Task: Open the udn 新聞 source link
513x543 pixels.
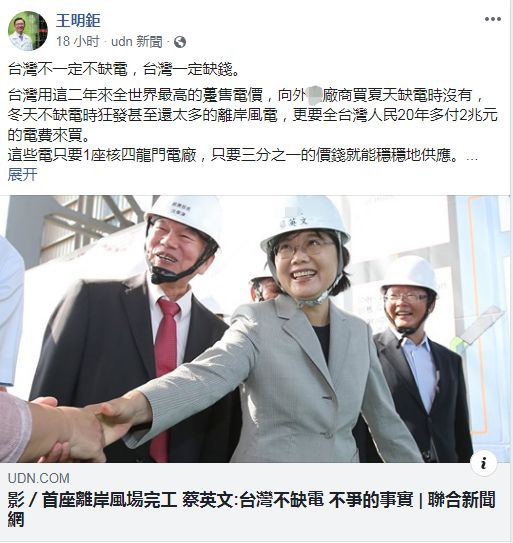Action: tap(137, 42)
